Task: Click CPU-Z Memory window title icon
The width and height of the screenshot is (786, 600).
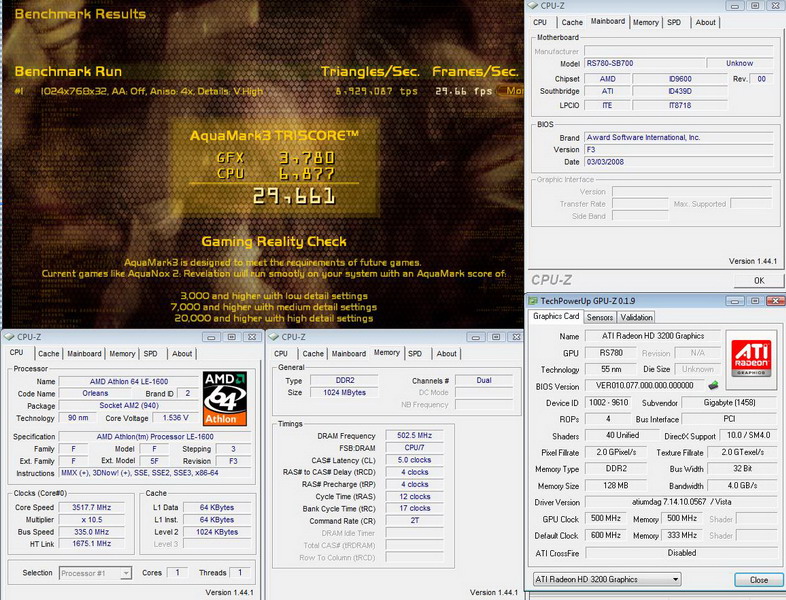Action: 274,337
